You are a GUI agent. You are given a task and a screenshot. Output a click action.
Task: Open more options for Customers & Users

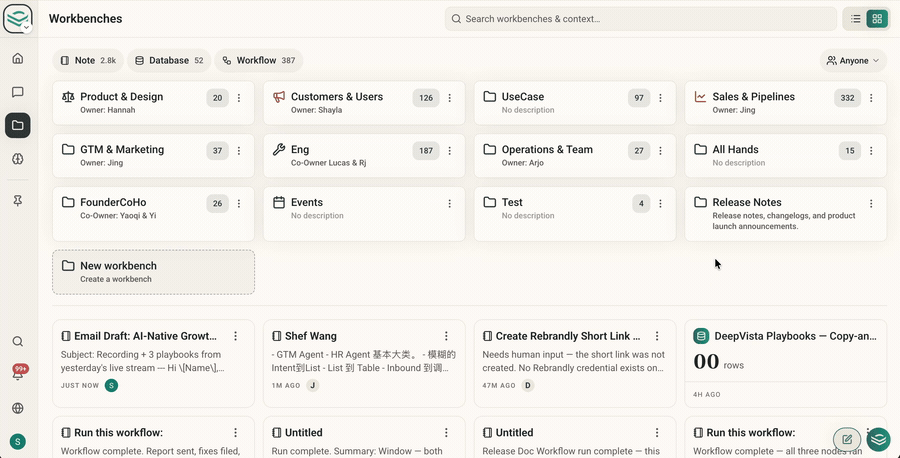click(450, 98)
